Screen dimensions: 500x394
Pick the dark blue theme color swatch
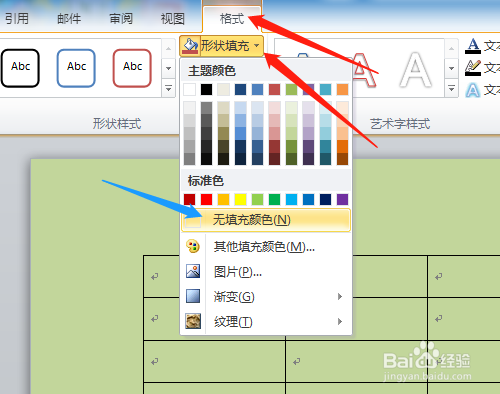tap(240, 89)
